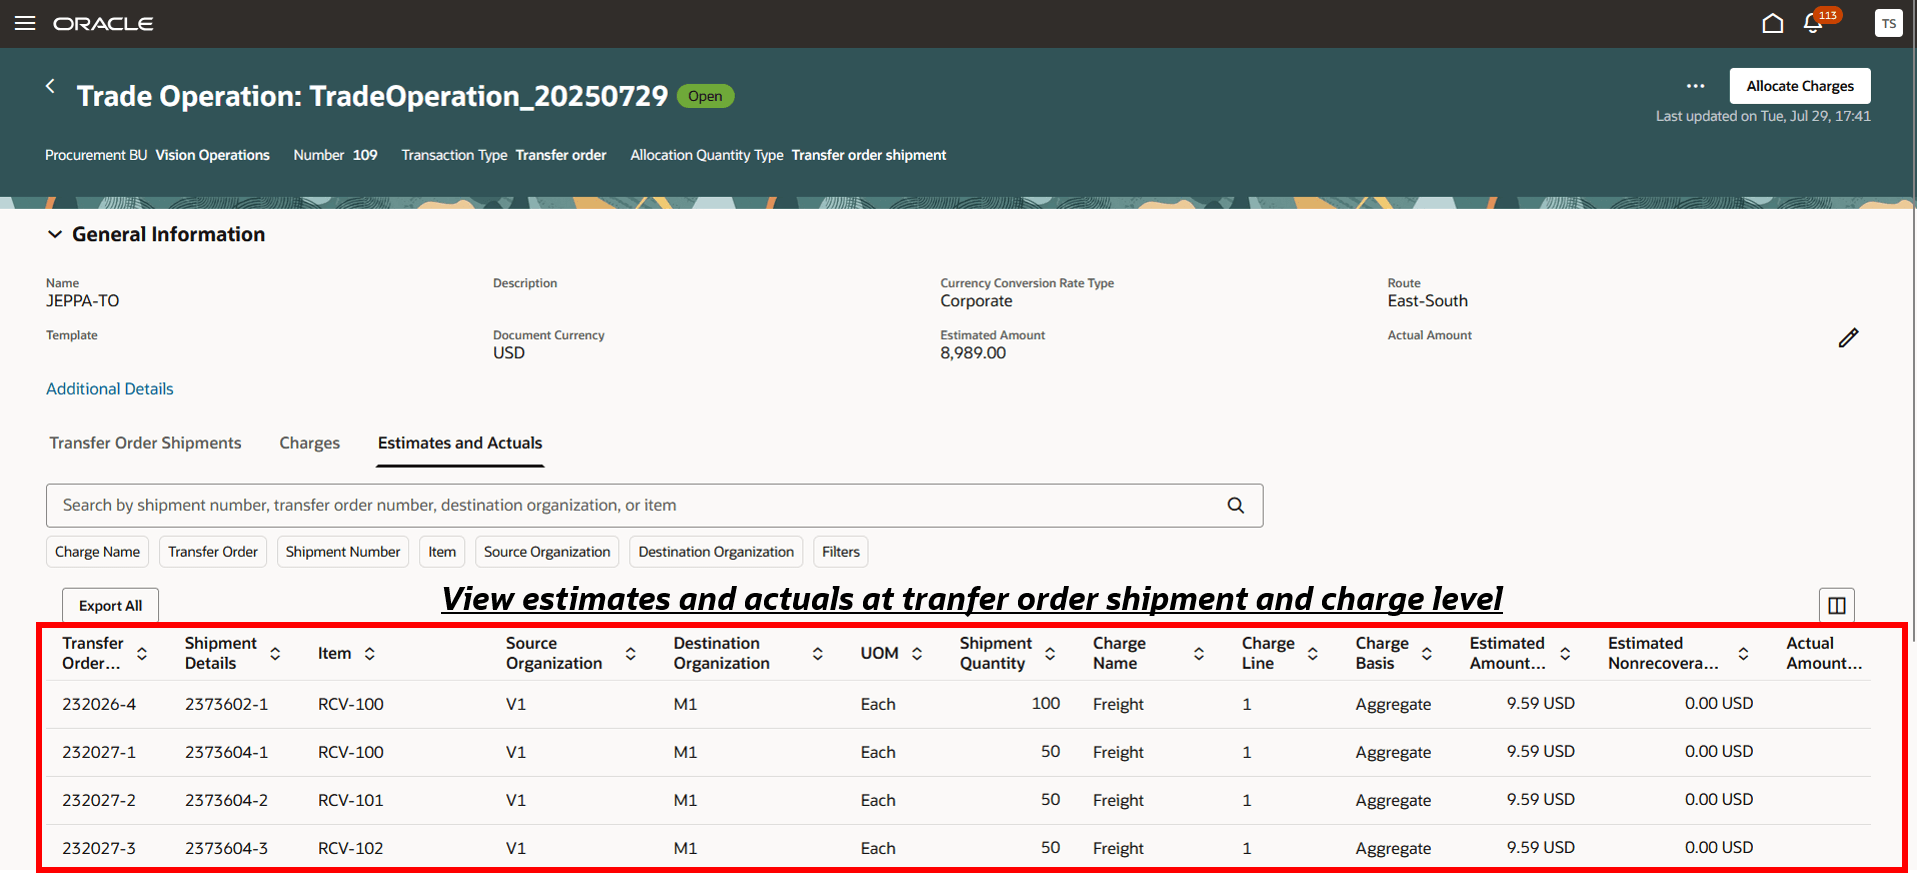Go to the Oracle home icon

1772,23
